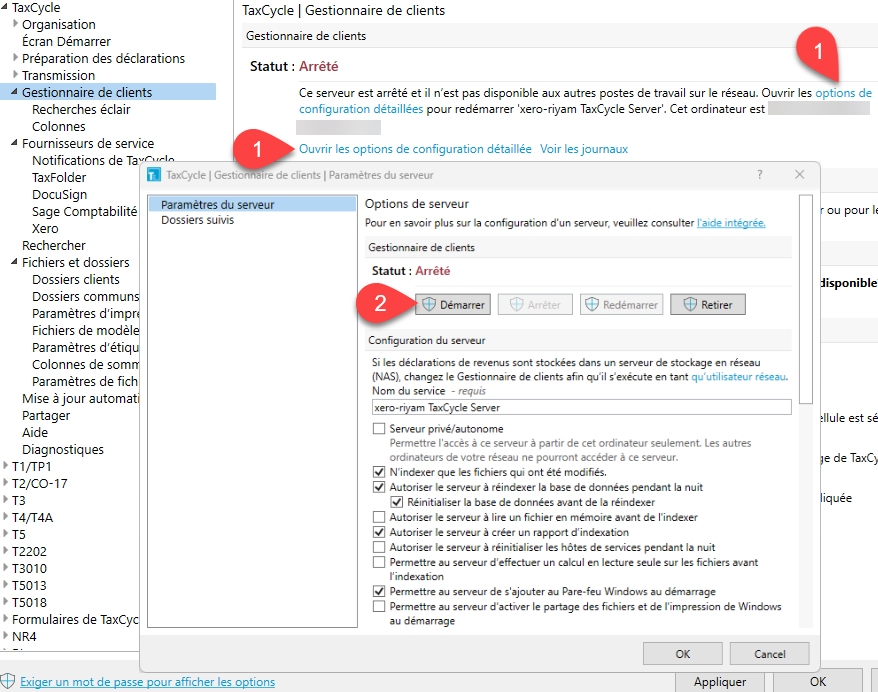
Task: Toggle Serveur privé/autonome checkbox
Action: click(379, 429)
